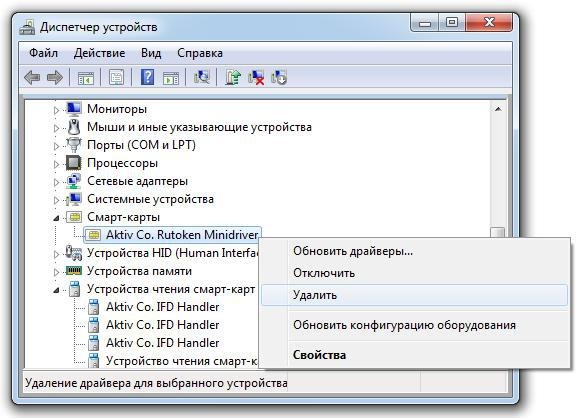Click the Properties sheet toolbar icon
The image size is (580, 418).
point(117,78)
